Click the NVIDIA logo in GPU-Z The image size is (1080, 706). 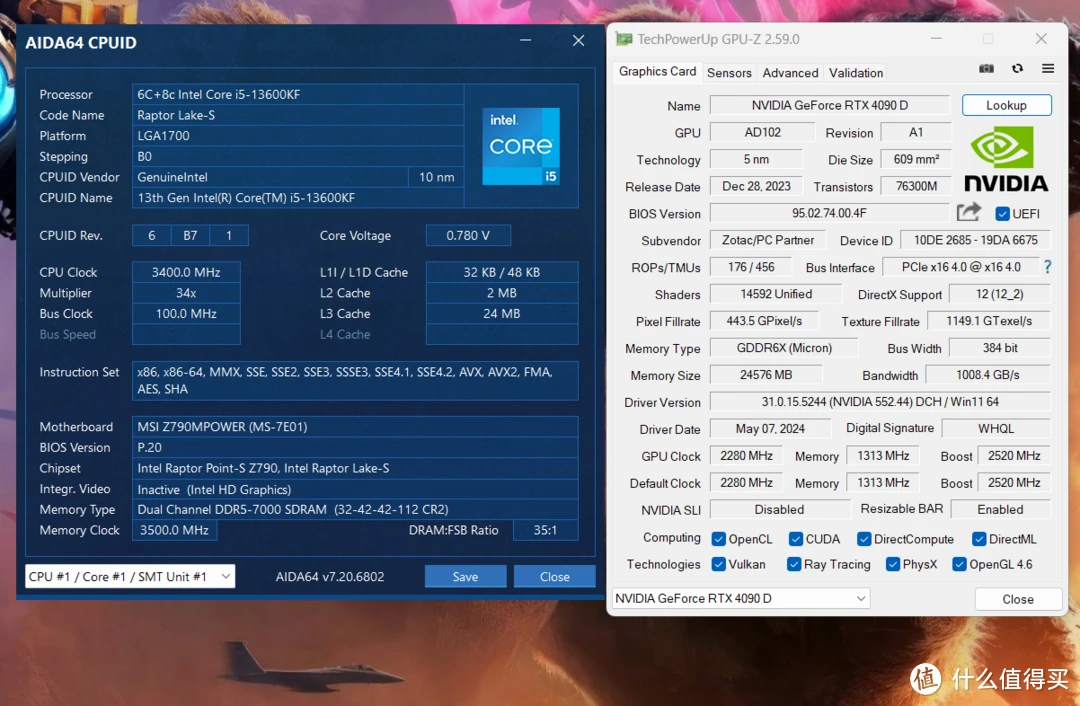click(x=1005, y=160)
